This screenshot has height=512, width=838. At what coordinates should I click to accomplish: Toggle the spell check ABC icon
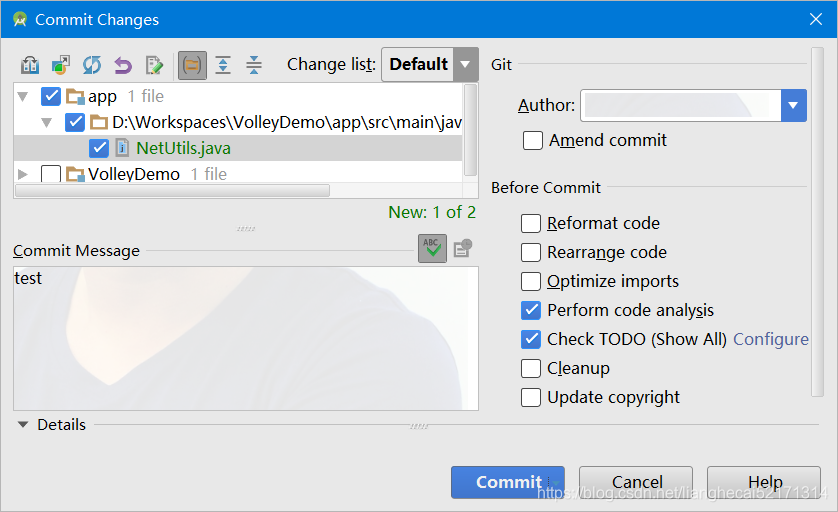[432, 249]
